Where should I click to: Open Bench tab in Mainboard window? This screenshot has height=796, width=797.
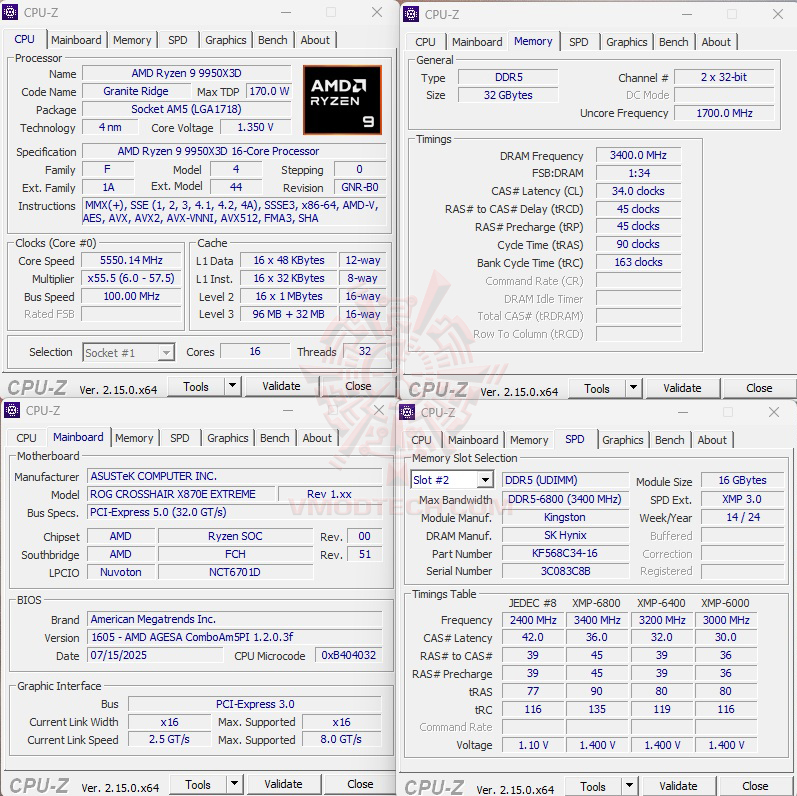point(274,438)
